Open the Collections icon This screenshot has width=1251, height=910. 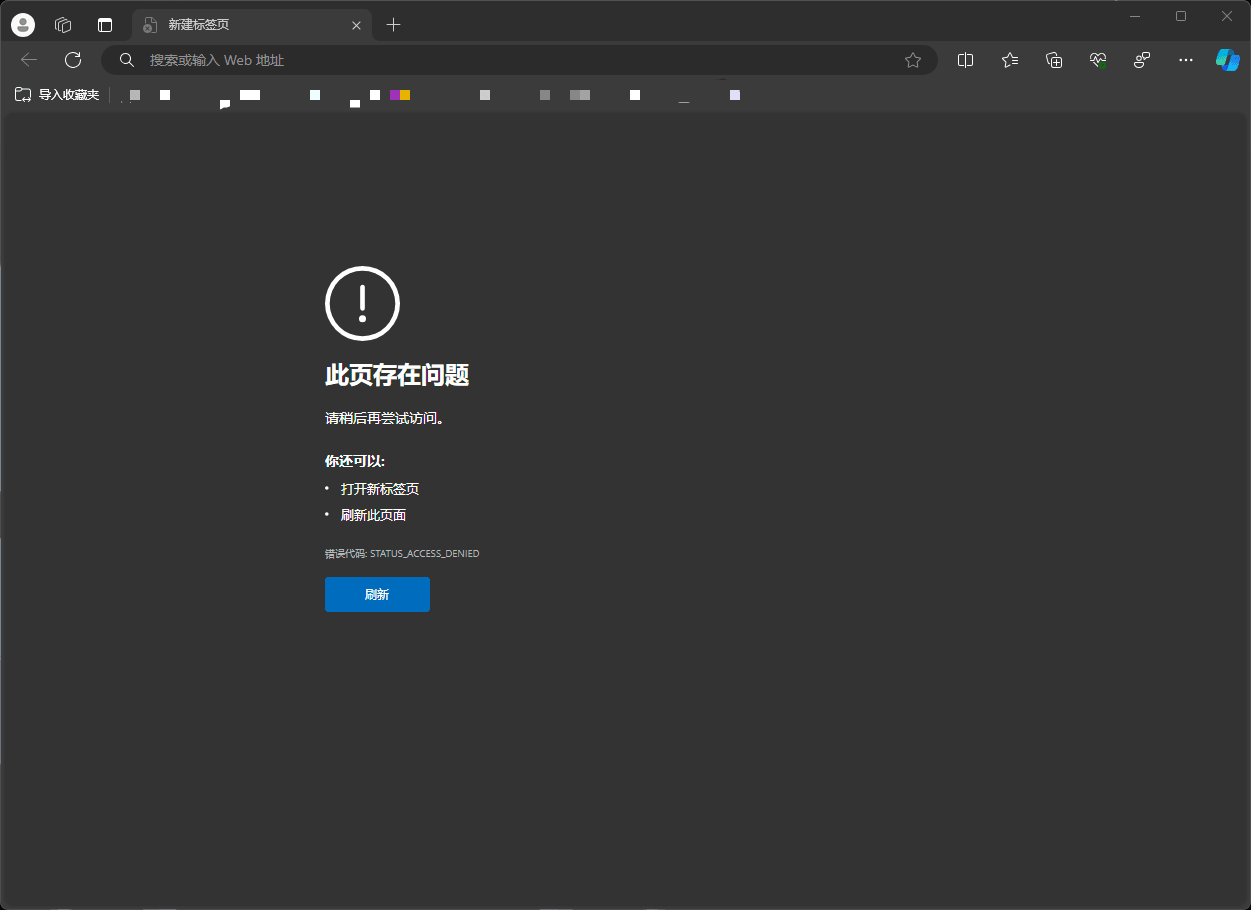click(x=1054, y=60)
